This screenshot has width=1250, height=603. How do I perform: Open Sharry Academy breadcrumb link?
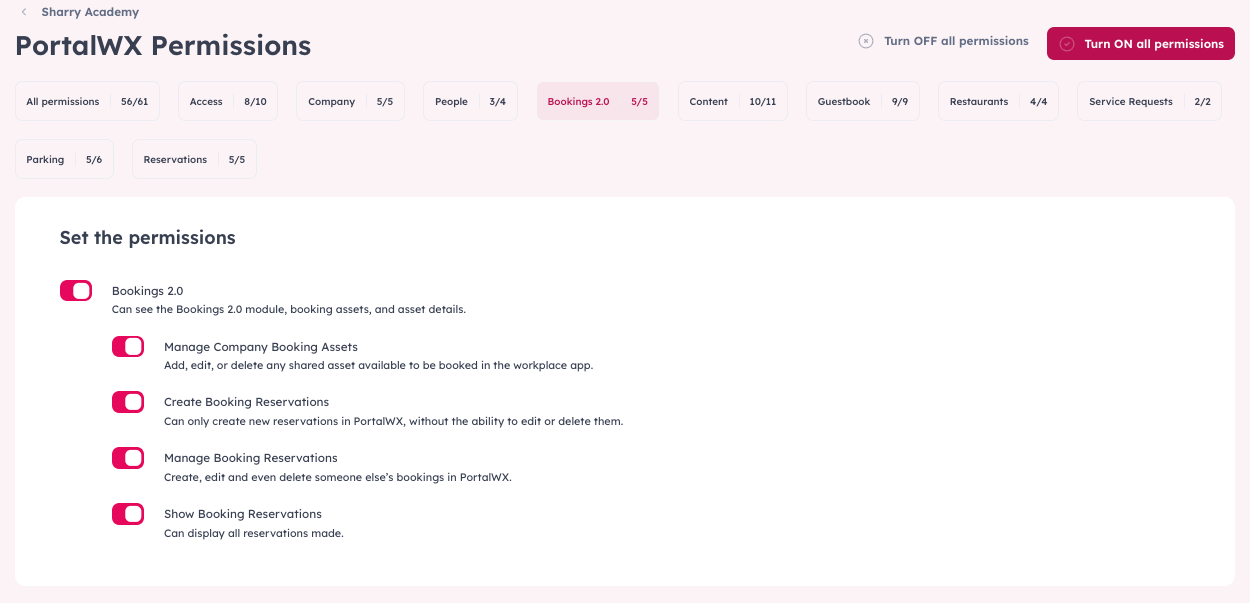(x=90, y=12)
